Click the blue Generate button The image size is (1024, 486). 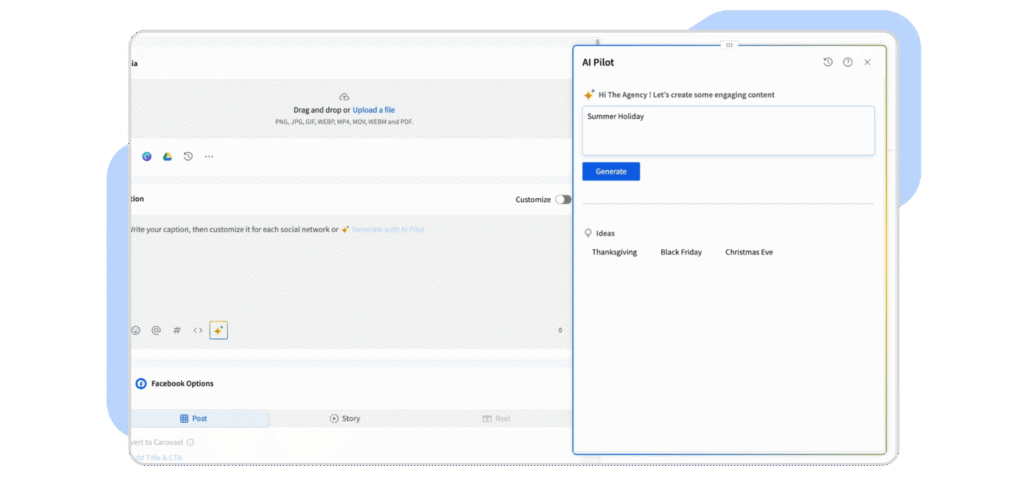(611, 171)
